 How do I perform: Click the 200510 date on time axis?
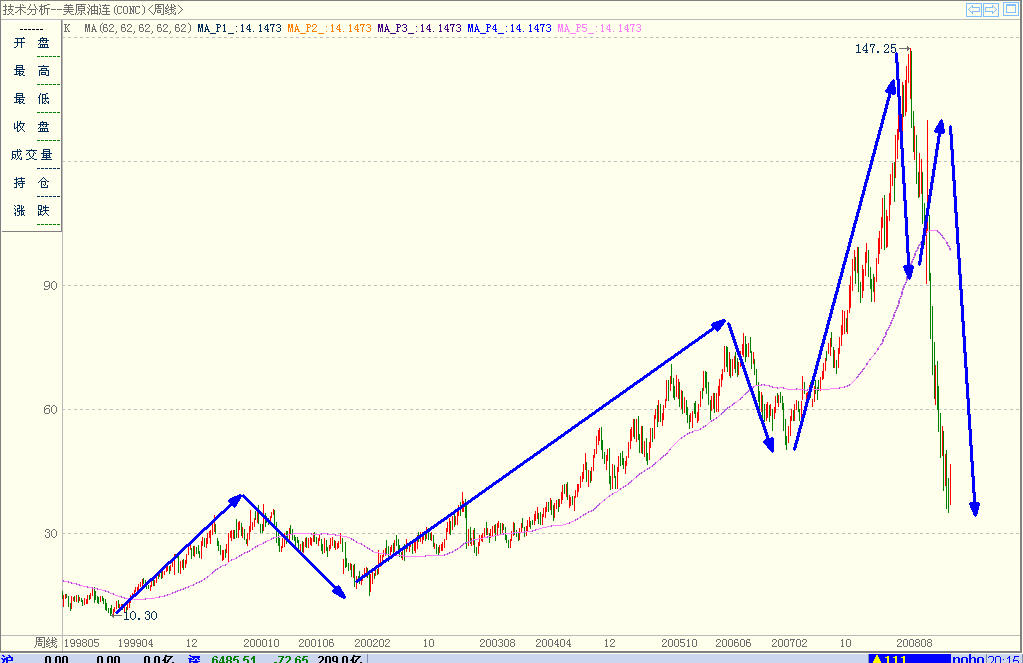pyautogui.click(x=679, y=643)
